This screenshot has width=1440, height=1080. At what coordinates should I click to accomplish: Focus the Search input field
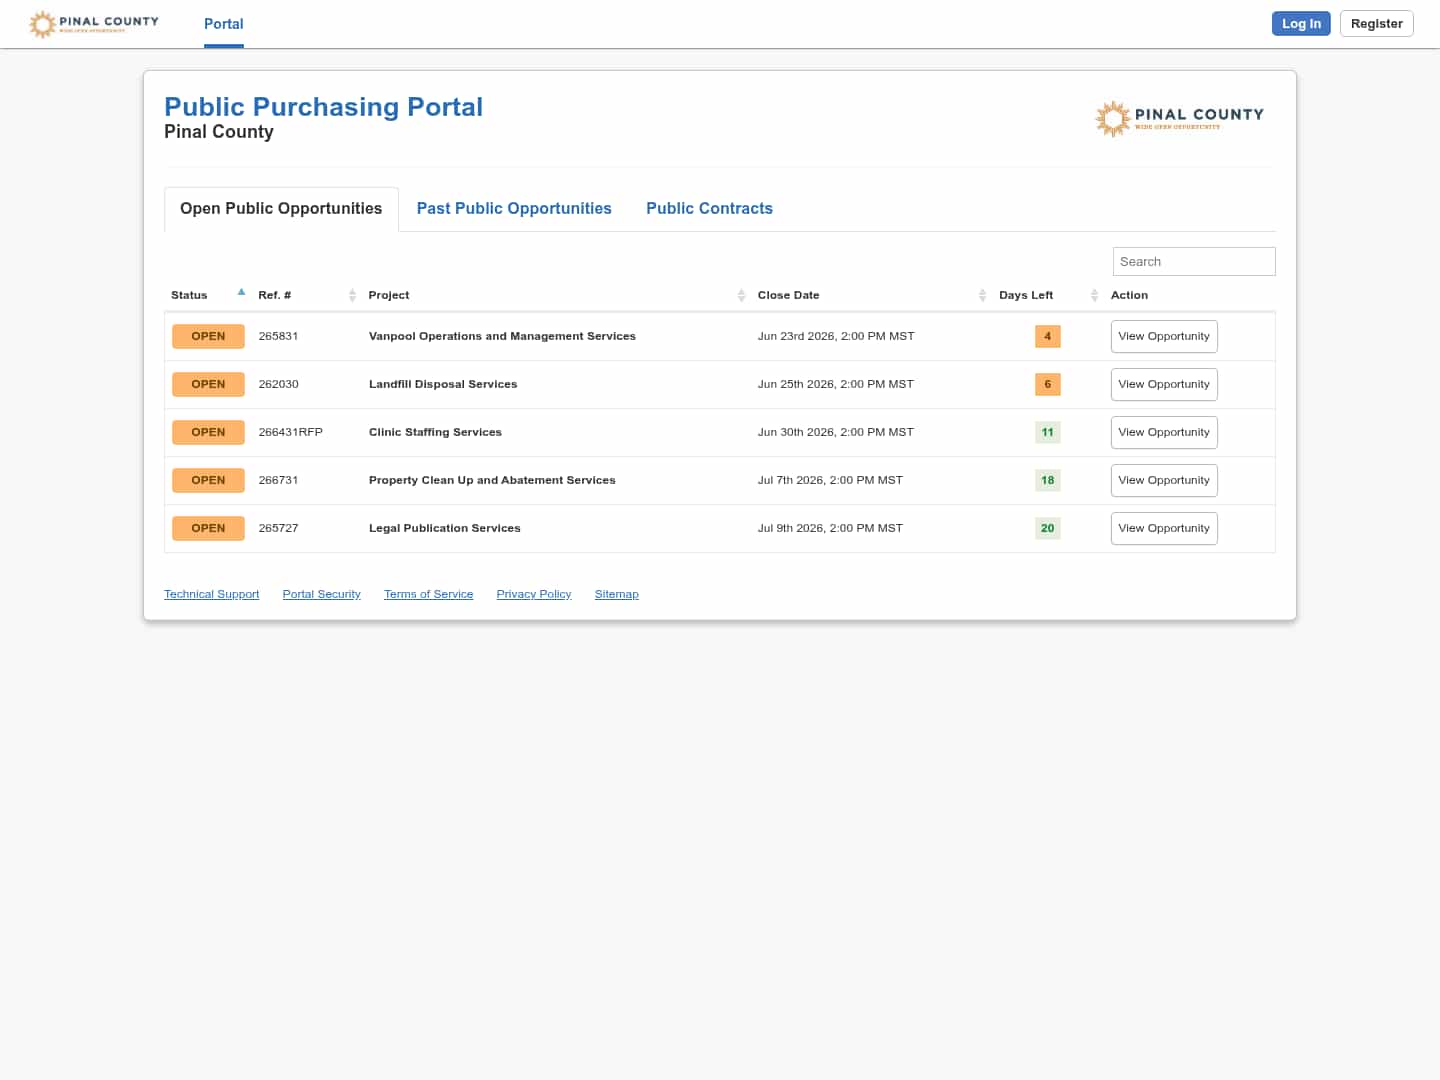pyautogui.click(x=1194, y=261)
